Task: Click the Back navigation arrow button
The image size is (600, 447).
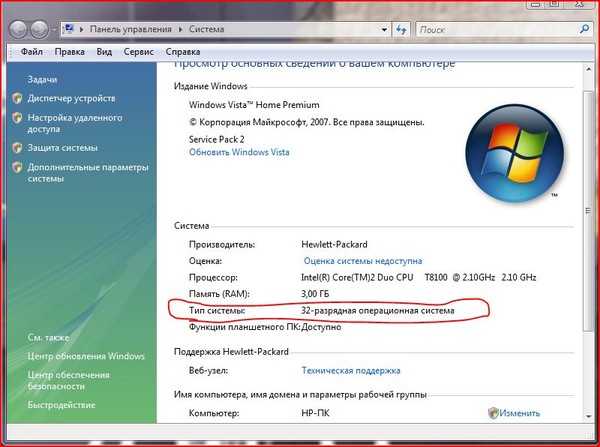Action: point(18,29)
